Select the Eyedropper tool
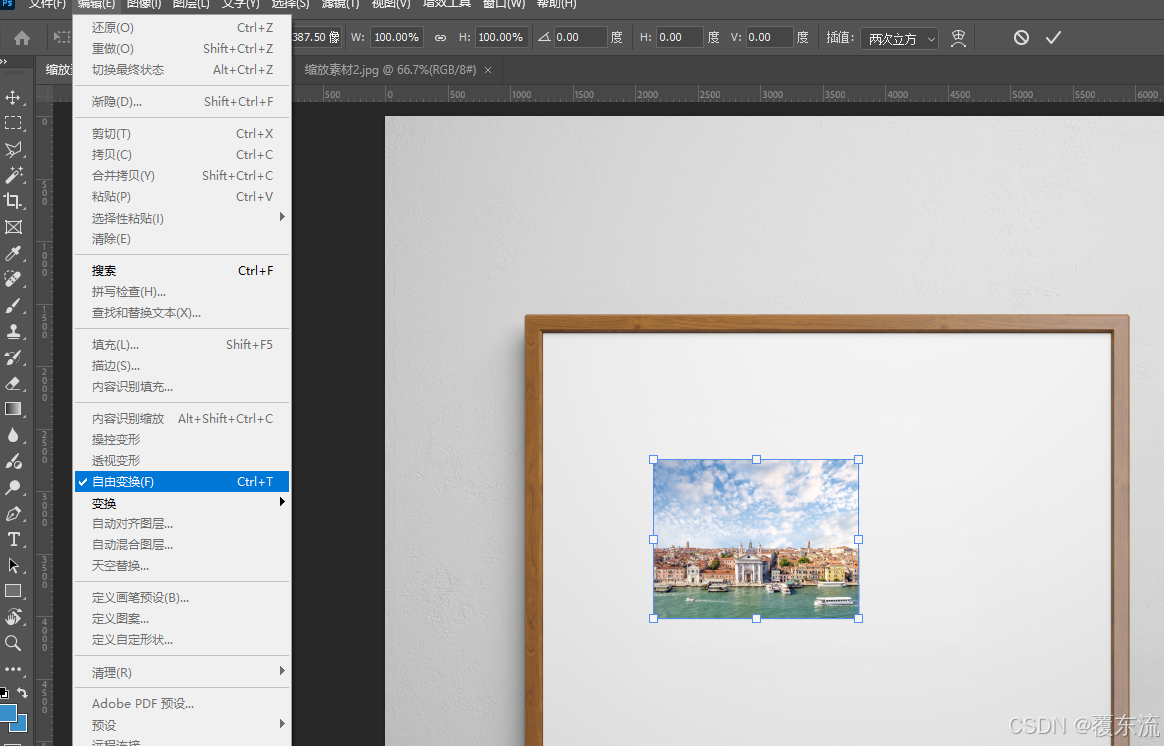The height and width of the screenshot is (746, 1164). pyautogui.click(x=13, y=253)
